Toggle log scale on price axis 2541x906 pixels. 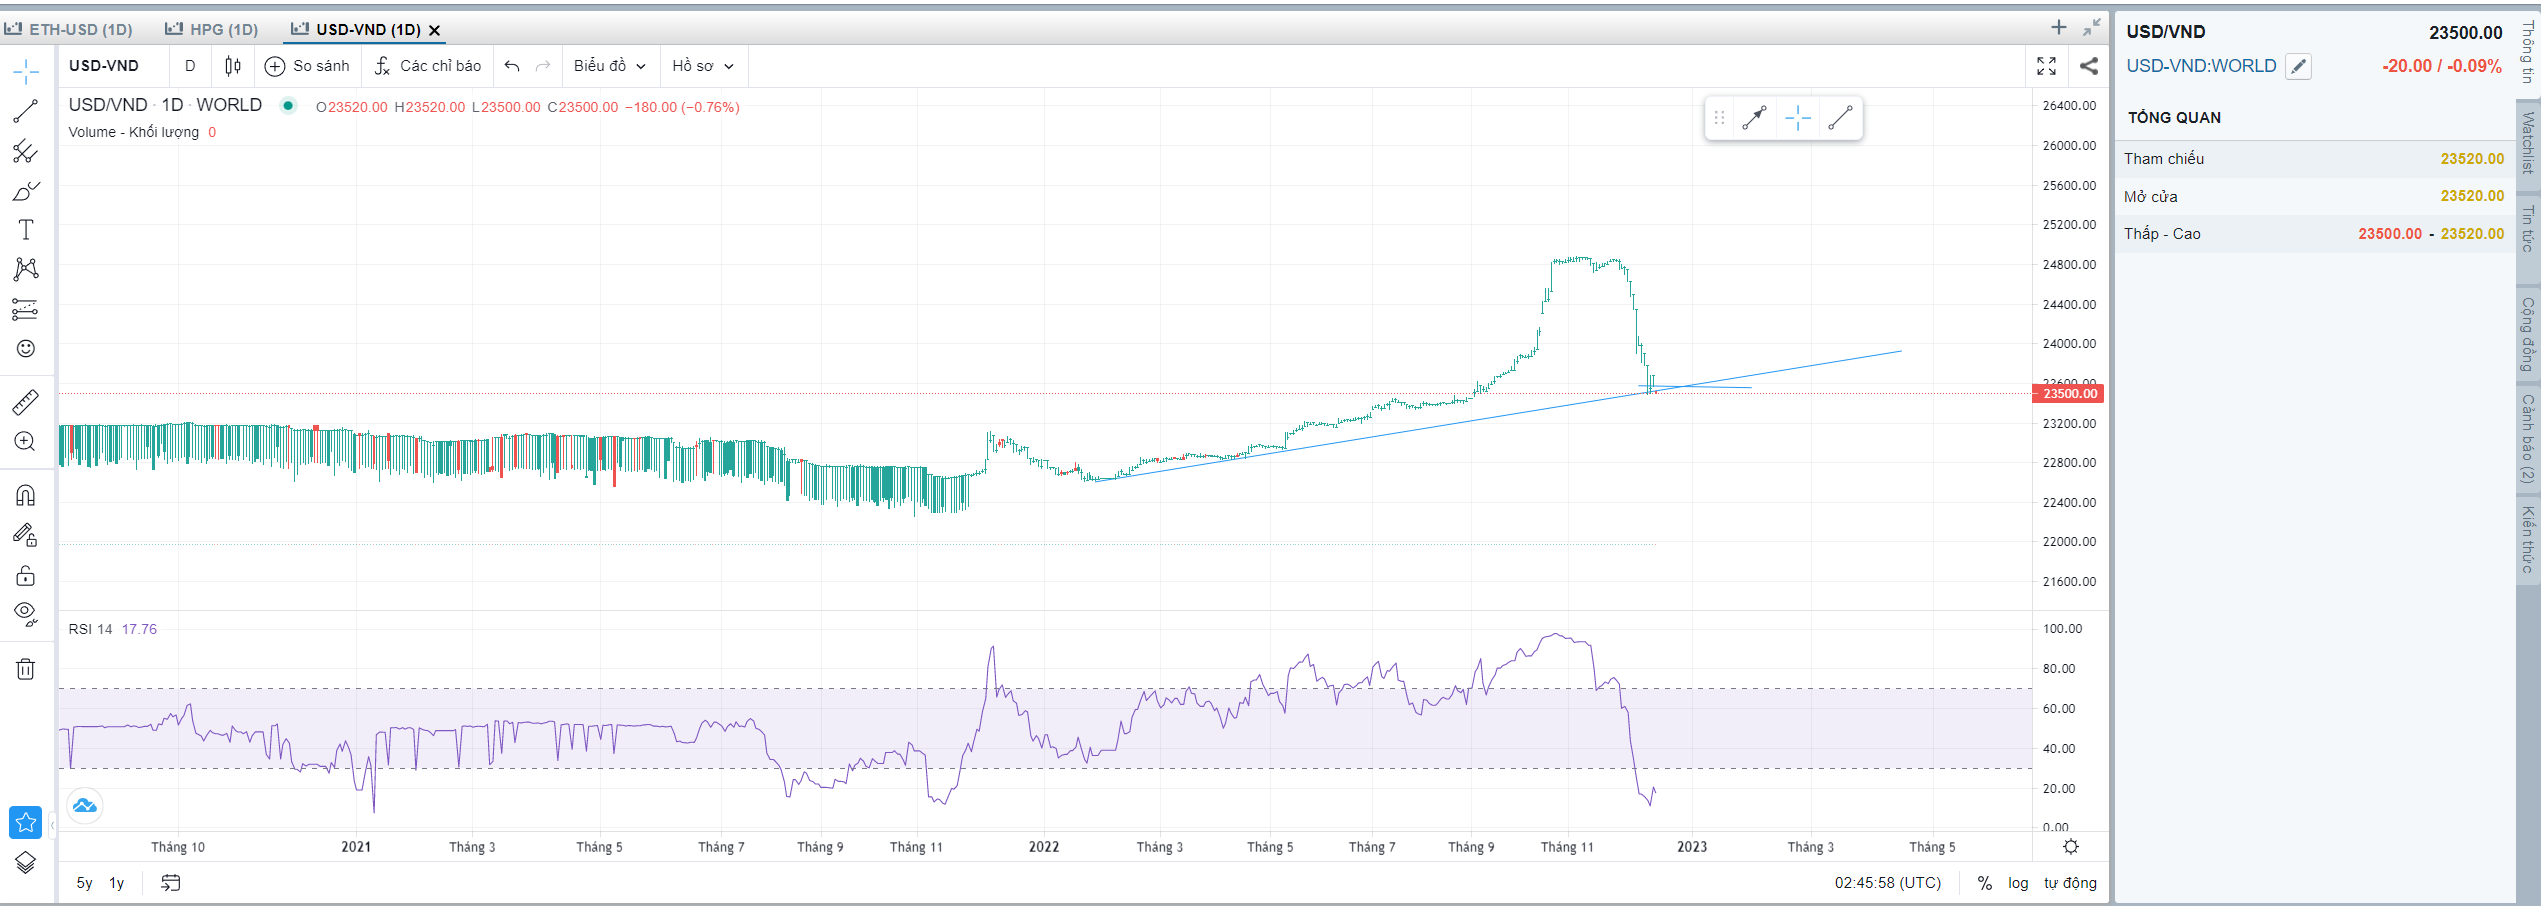pyautogui.click(x=2018, y=883)
